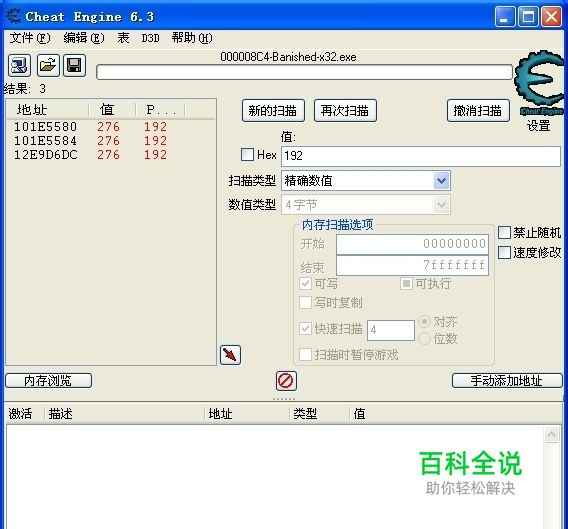Toggle the 可写 checkbox
Viewport: 568px width, 529px height.
305,283
